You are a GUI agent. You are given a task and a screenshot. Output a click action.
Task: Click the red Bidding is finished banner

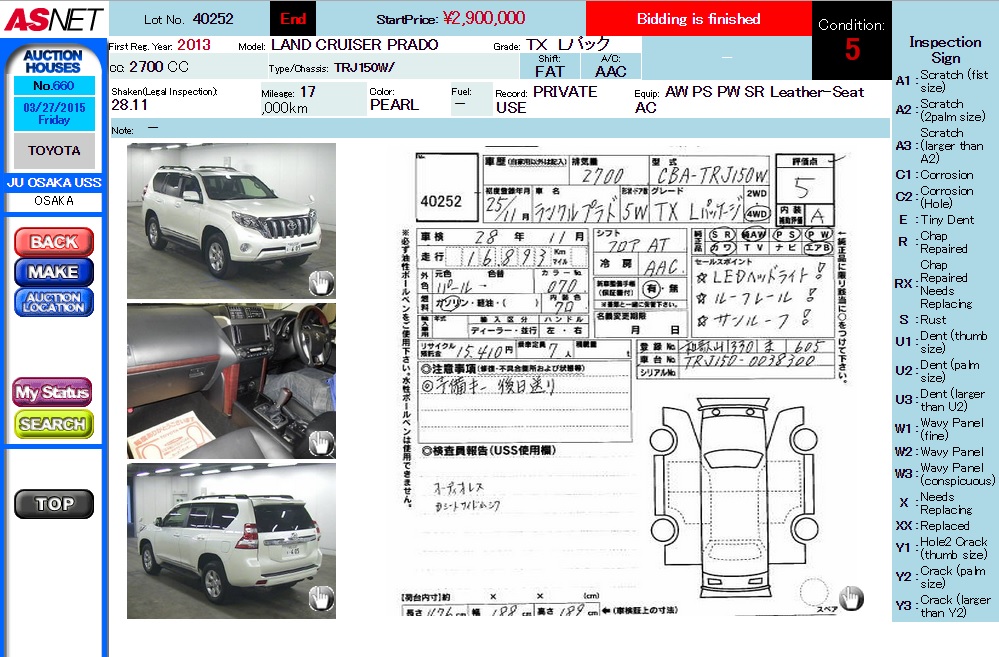click(x=698, y=19)
